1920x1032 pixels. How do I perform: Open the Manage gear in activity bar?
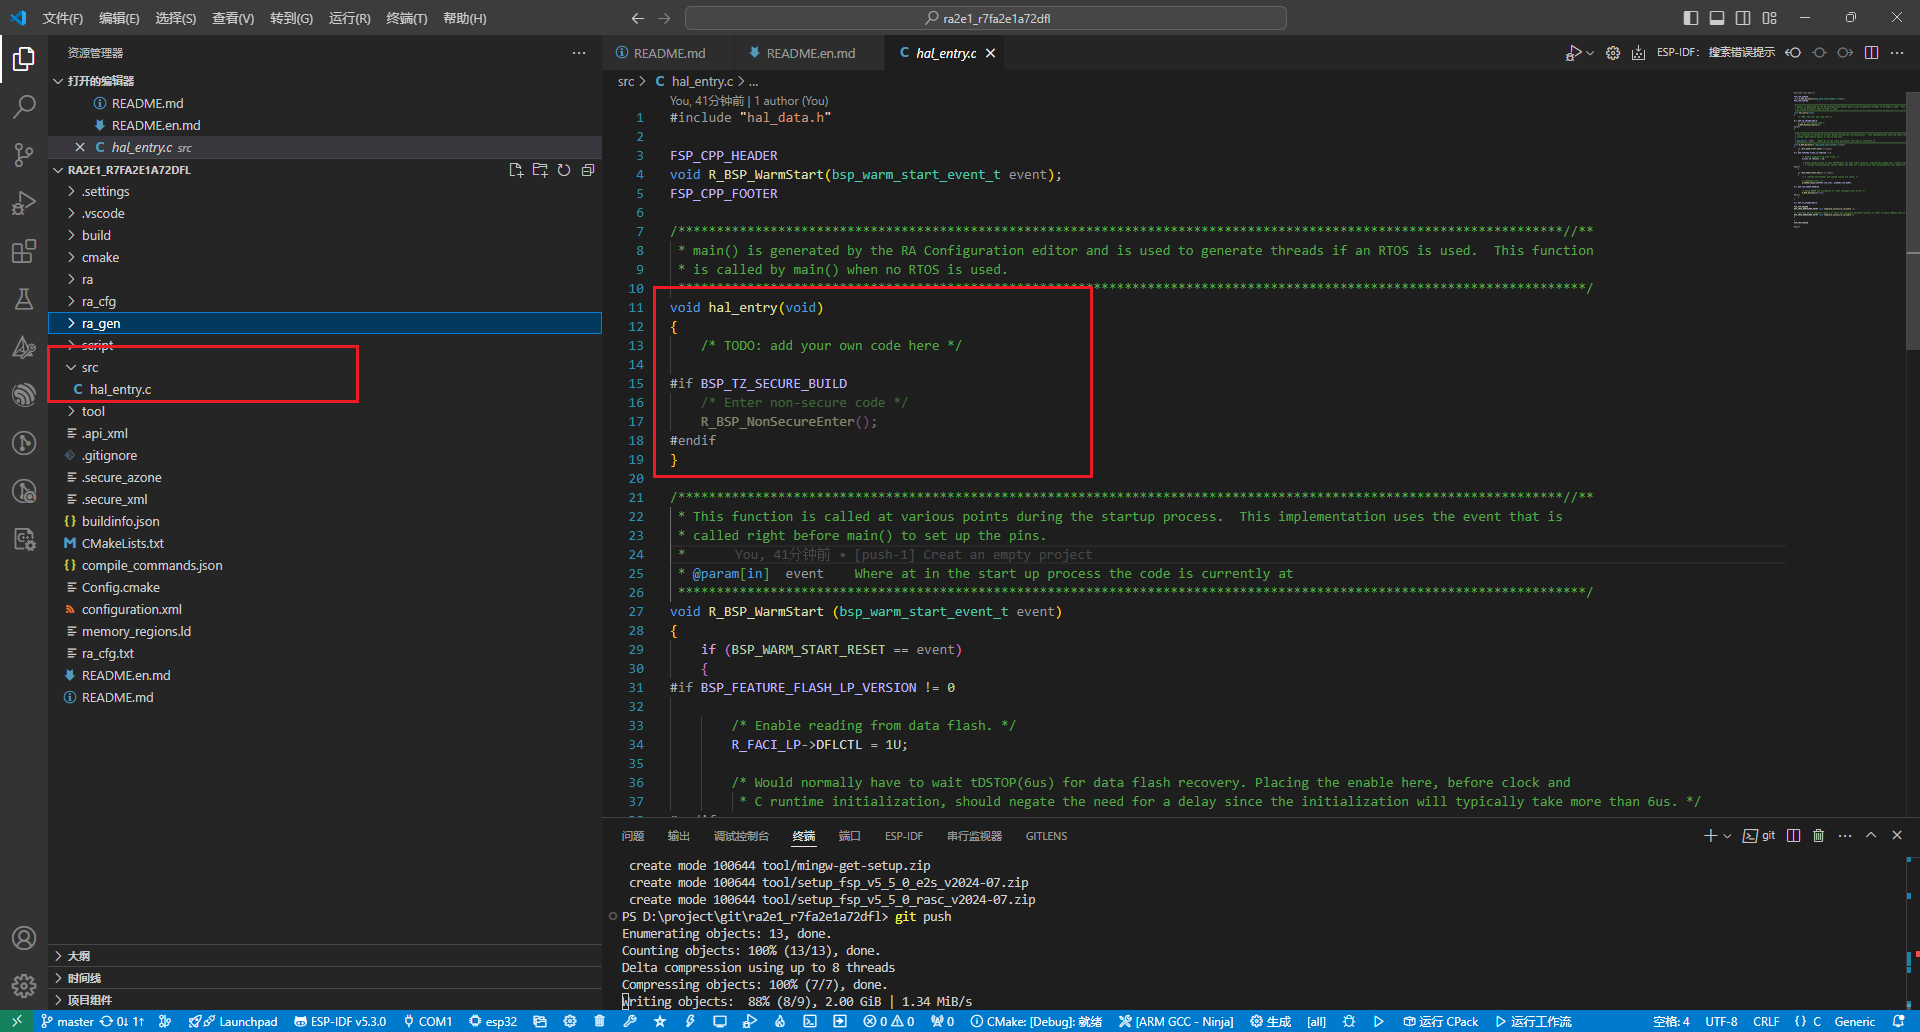coord(24,986)
